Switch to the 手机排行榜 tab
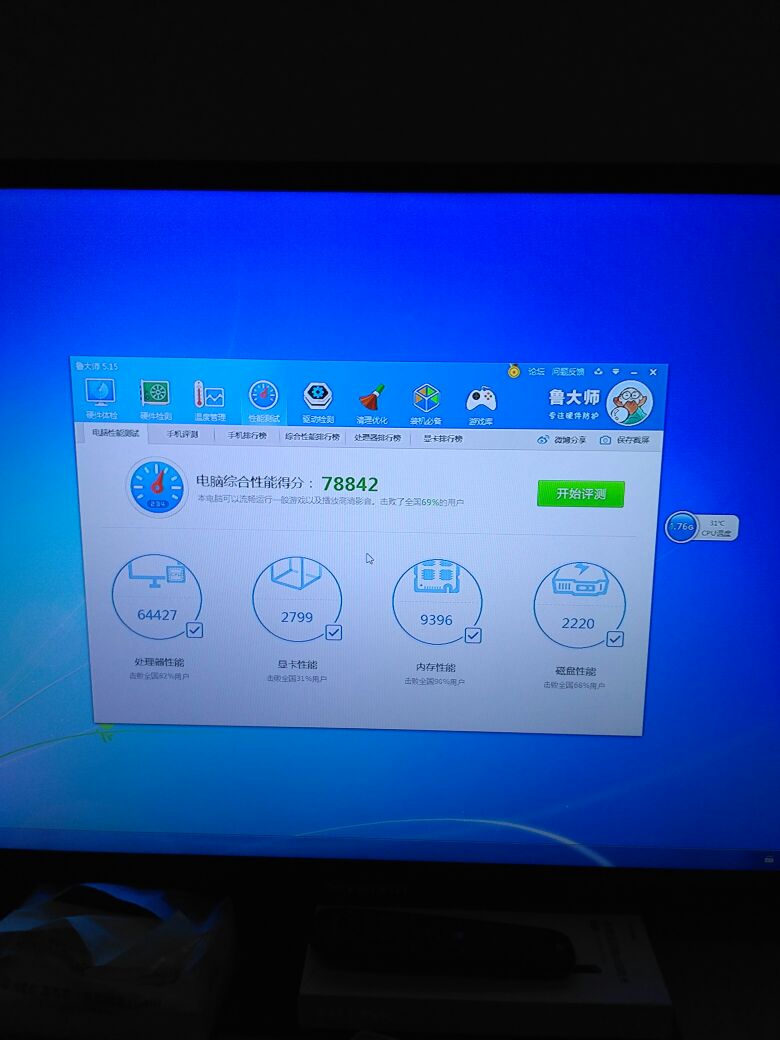The height and width of the screenshot is (1040, 780). click(x=247, y=436)
